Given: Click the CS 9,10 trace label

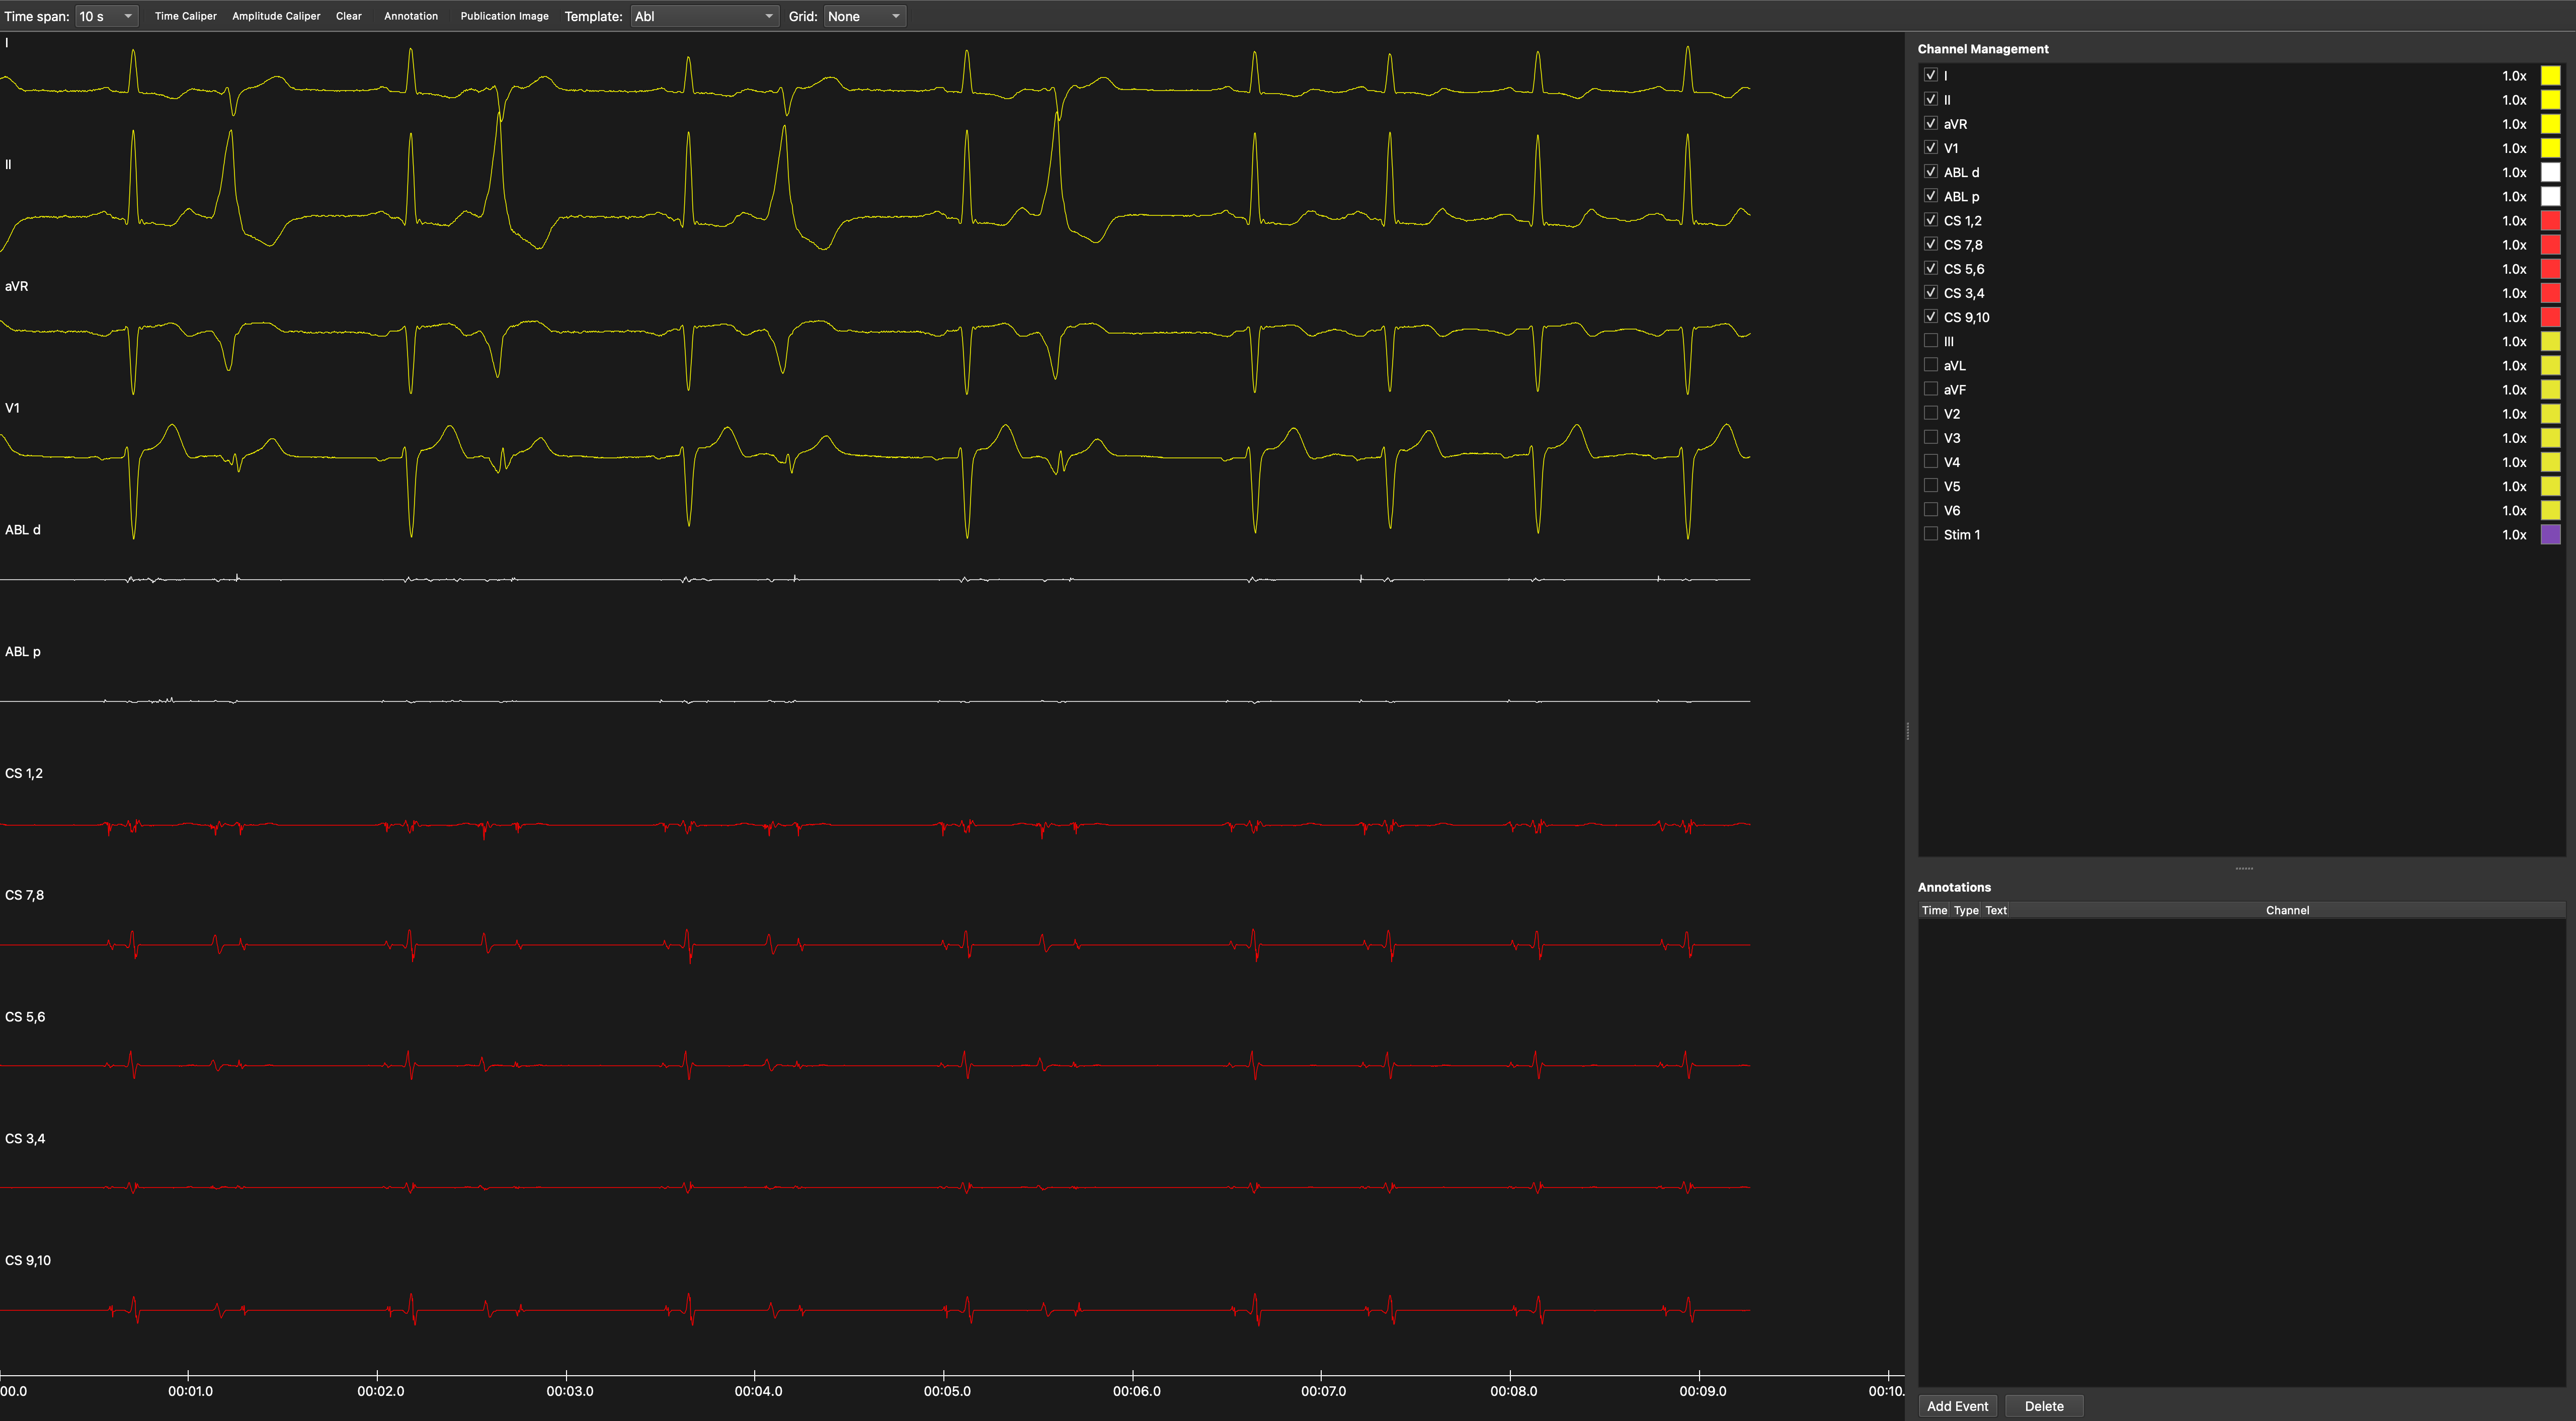Looking at the screenshot, I should pos(28,1260).
